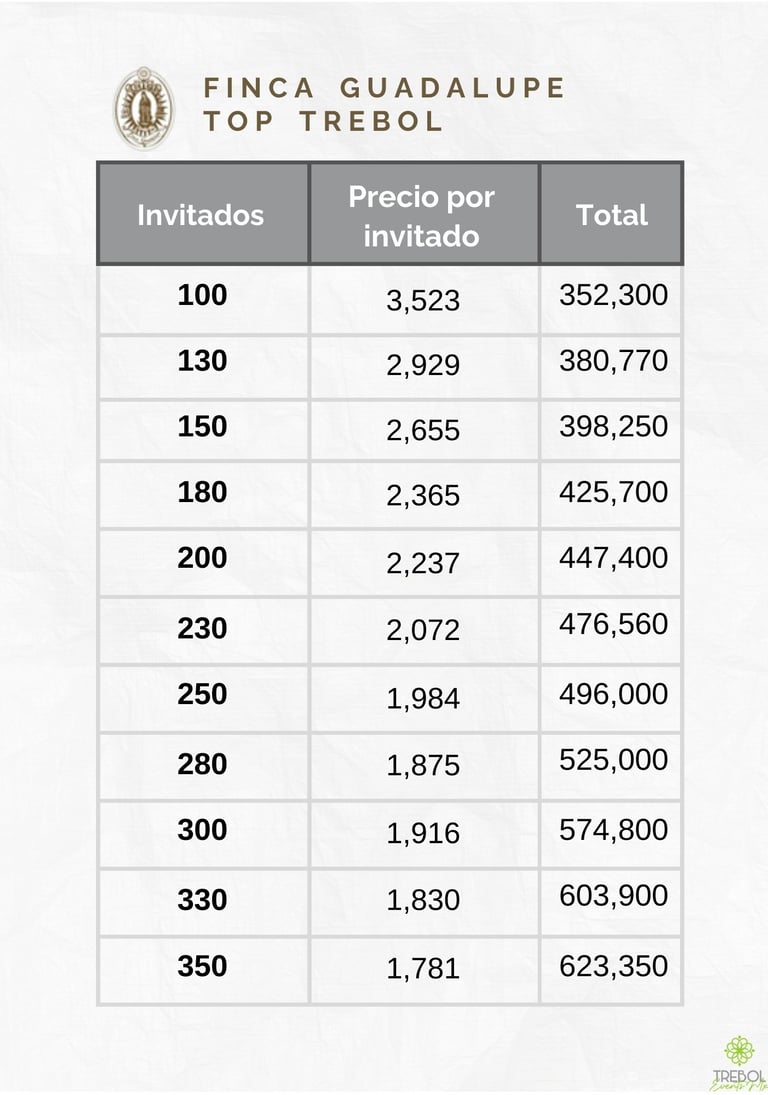Click the 574,800 total value
The width and height of the screenshot is (768, 1095).
(x=613, y=830)
